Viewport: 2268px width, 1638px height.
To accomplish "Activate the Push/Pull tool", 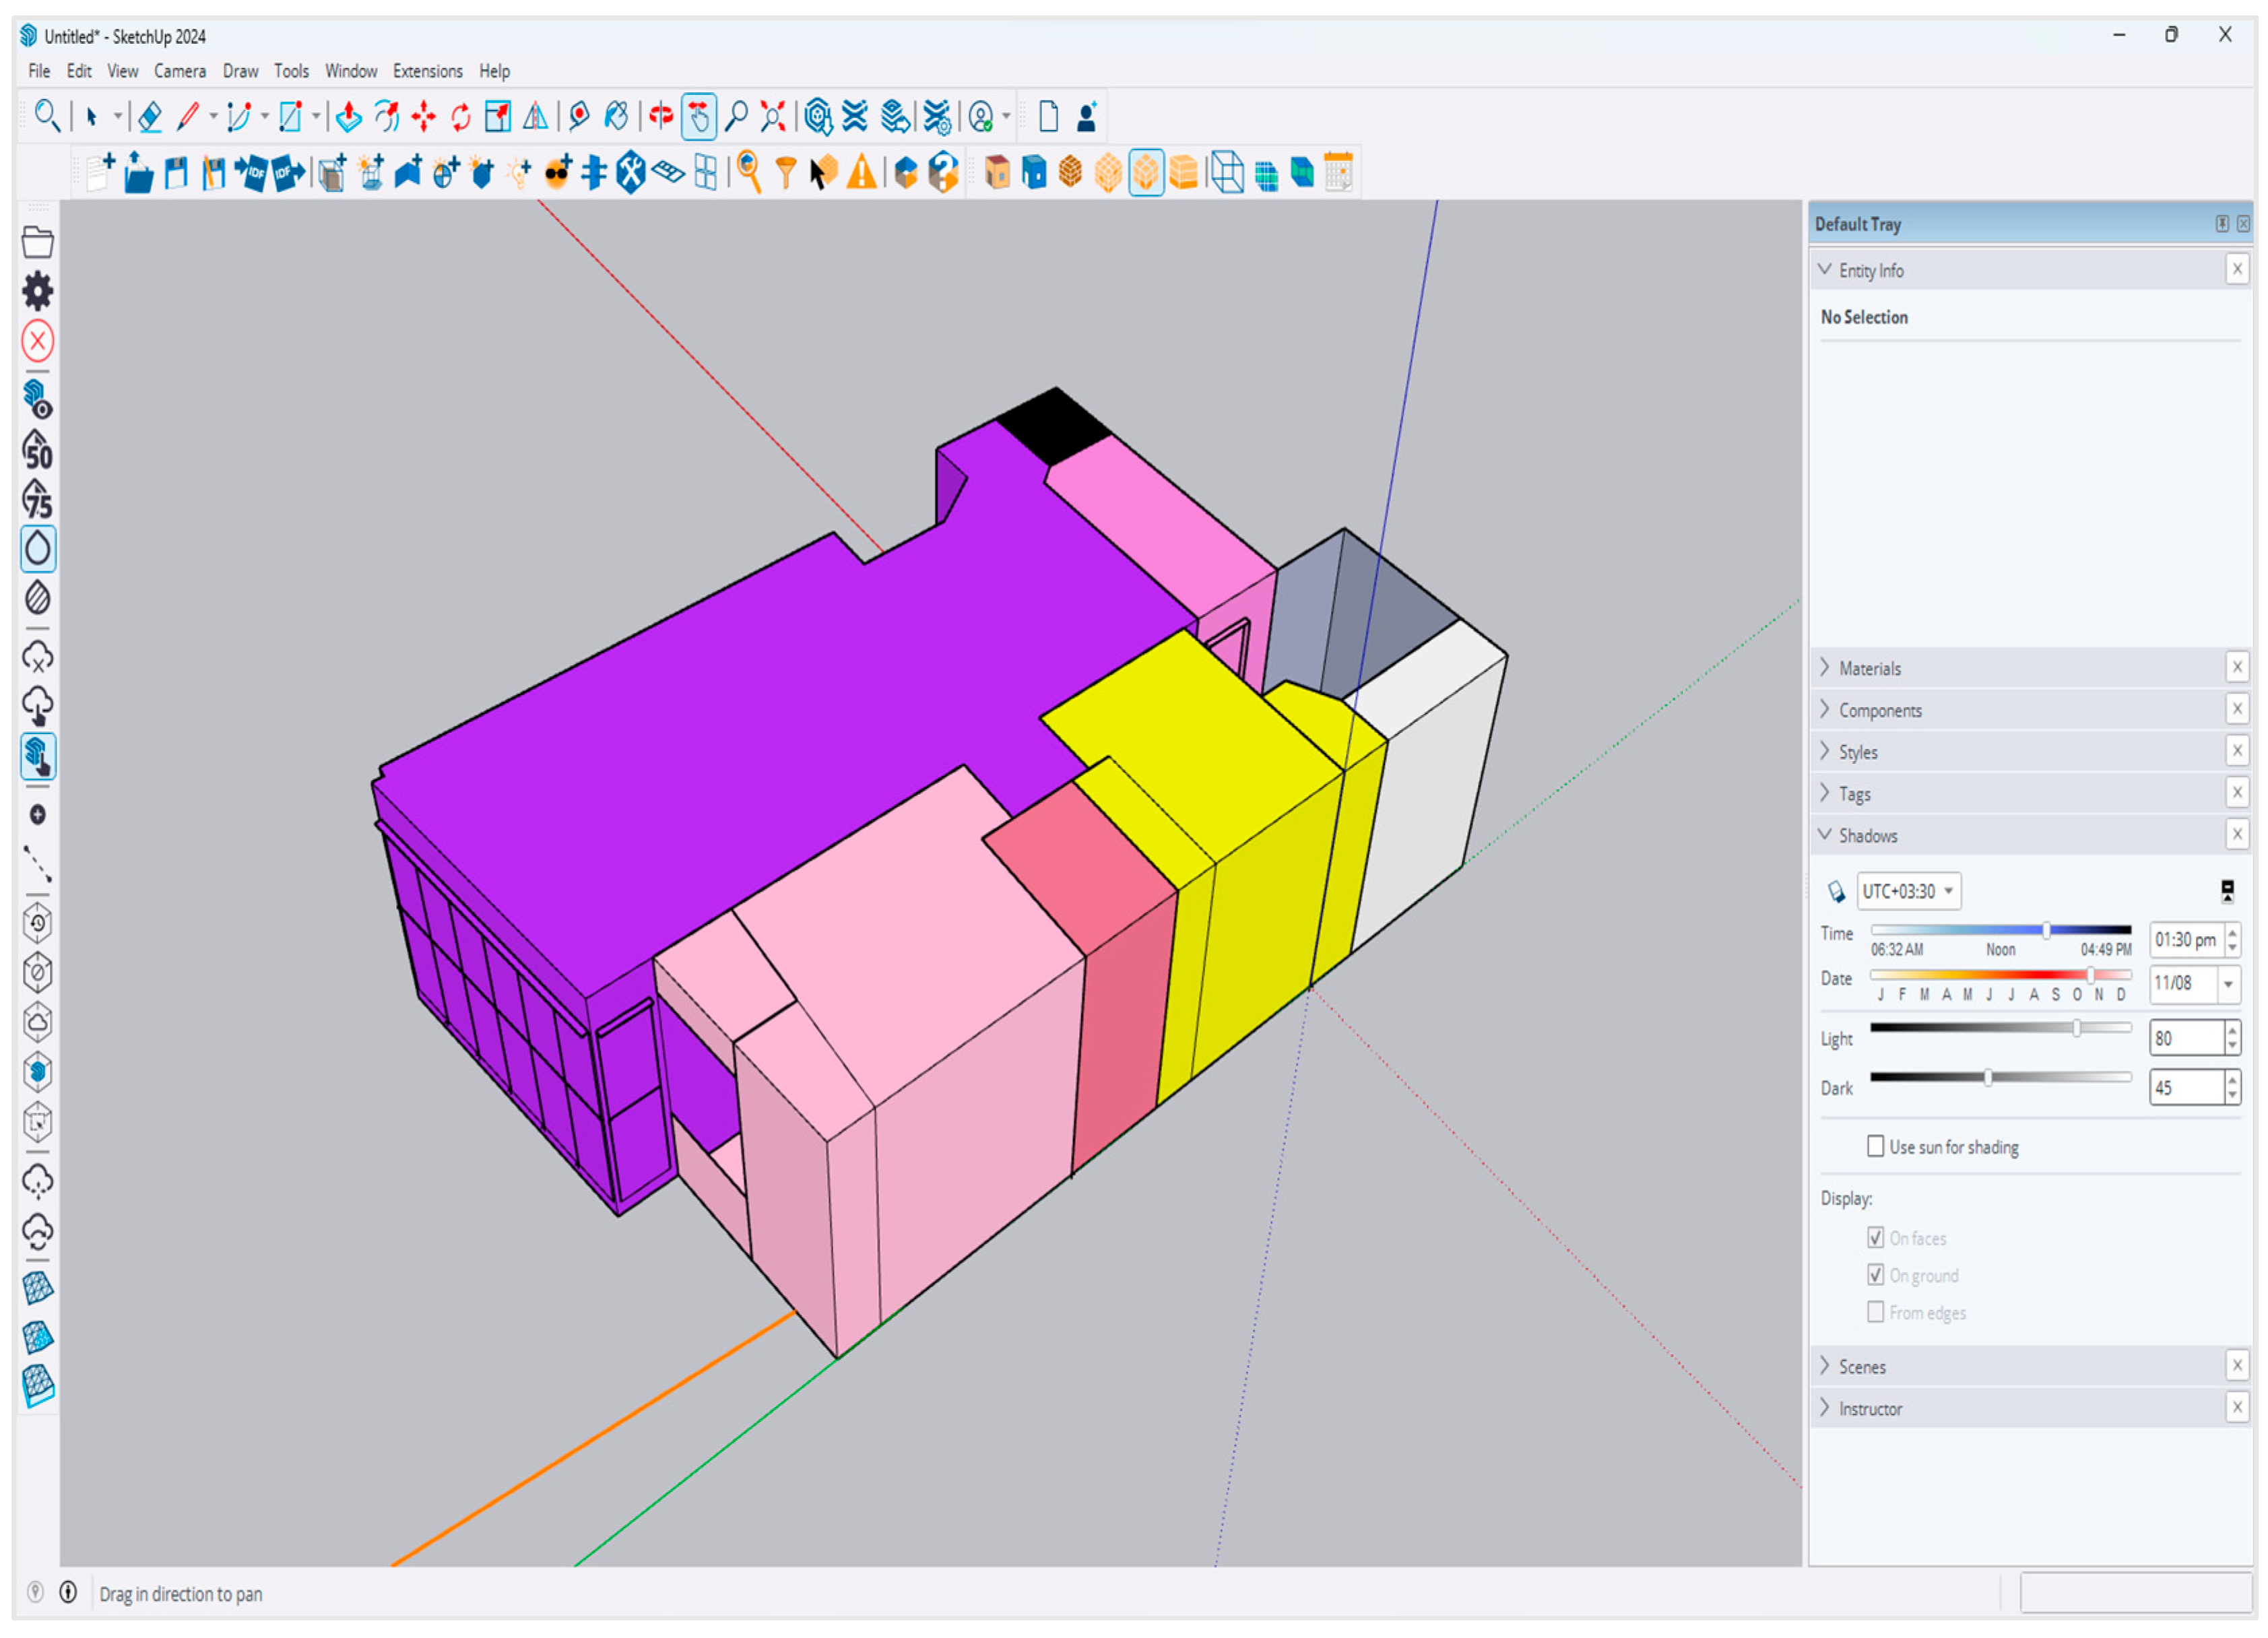I will click(x=348, y=117).
